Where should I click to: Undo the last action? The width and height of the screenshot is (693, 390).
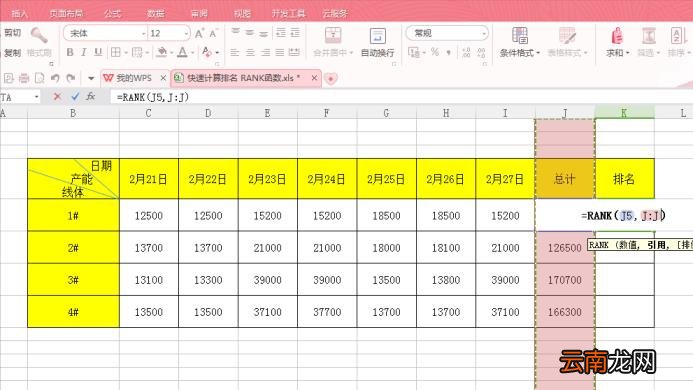[x=55, y=78]
